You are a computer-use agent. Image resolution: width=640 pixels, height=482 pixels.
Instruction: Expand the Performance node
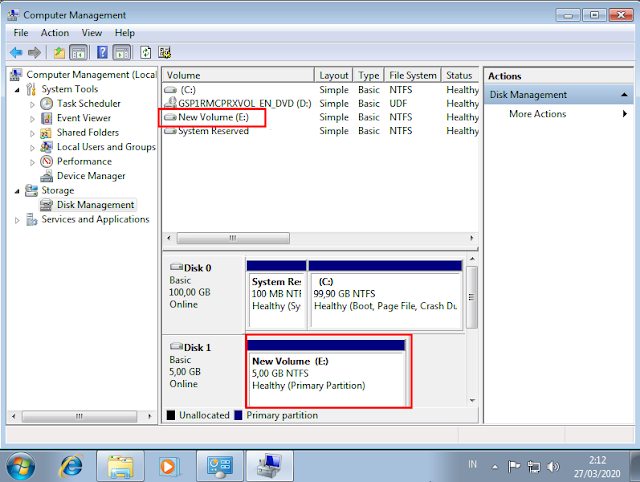(32, 162)
